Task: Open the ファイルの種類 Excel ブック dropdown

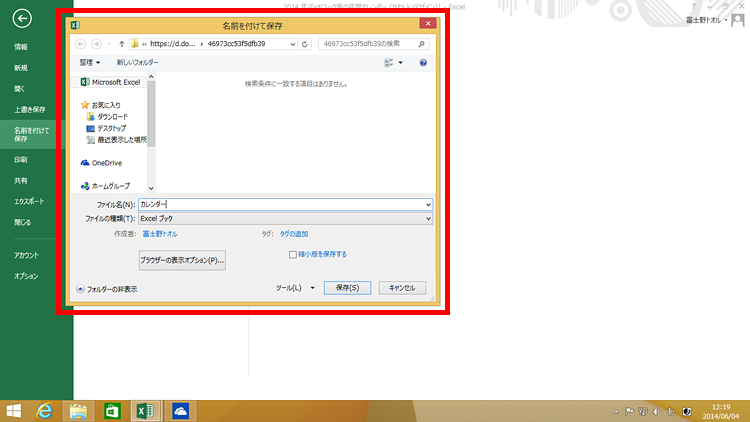Action: click(285, 217)
